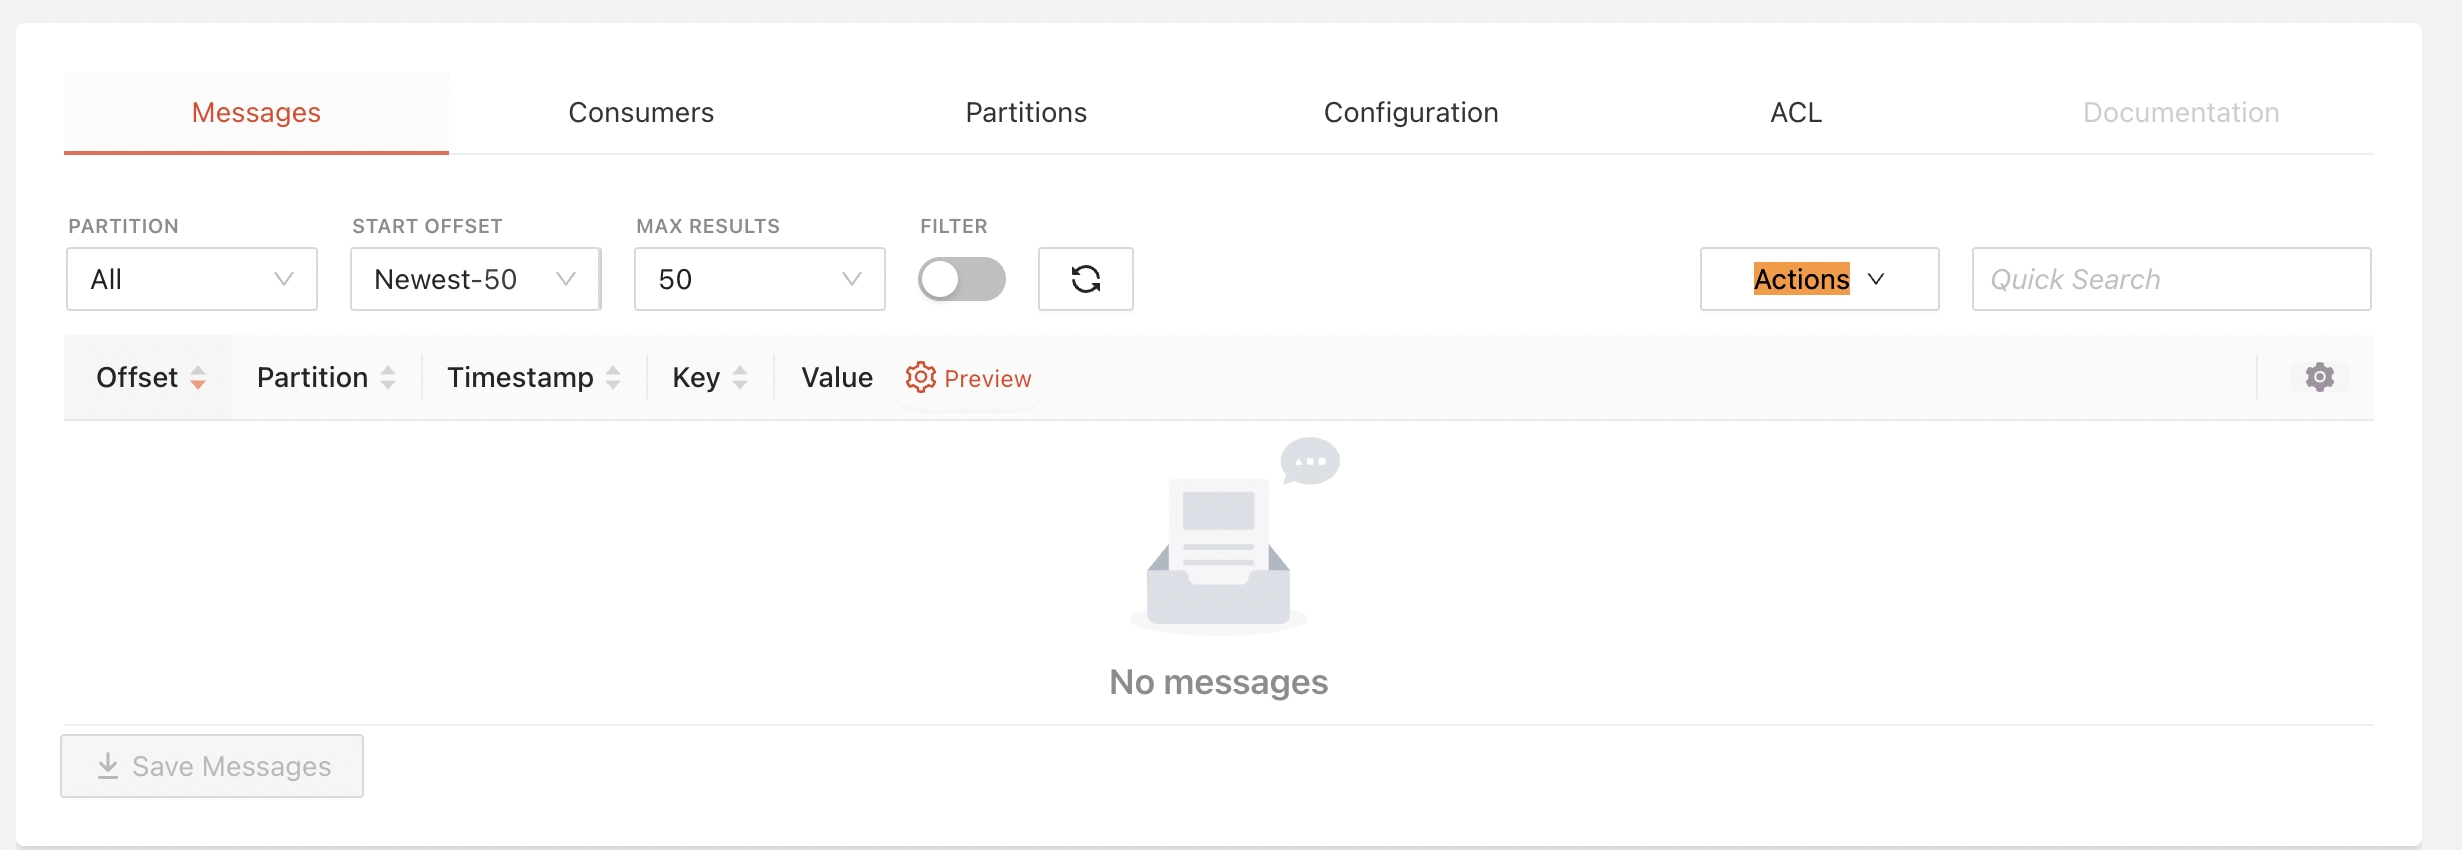Enable the Filter toggle switch
2462x850 pixels.
click(x=961, y=279)
